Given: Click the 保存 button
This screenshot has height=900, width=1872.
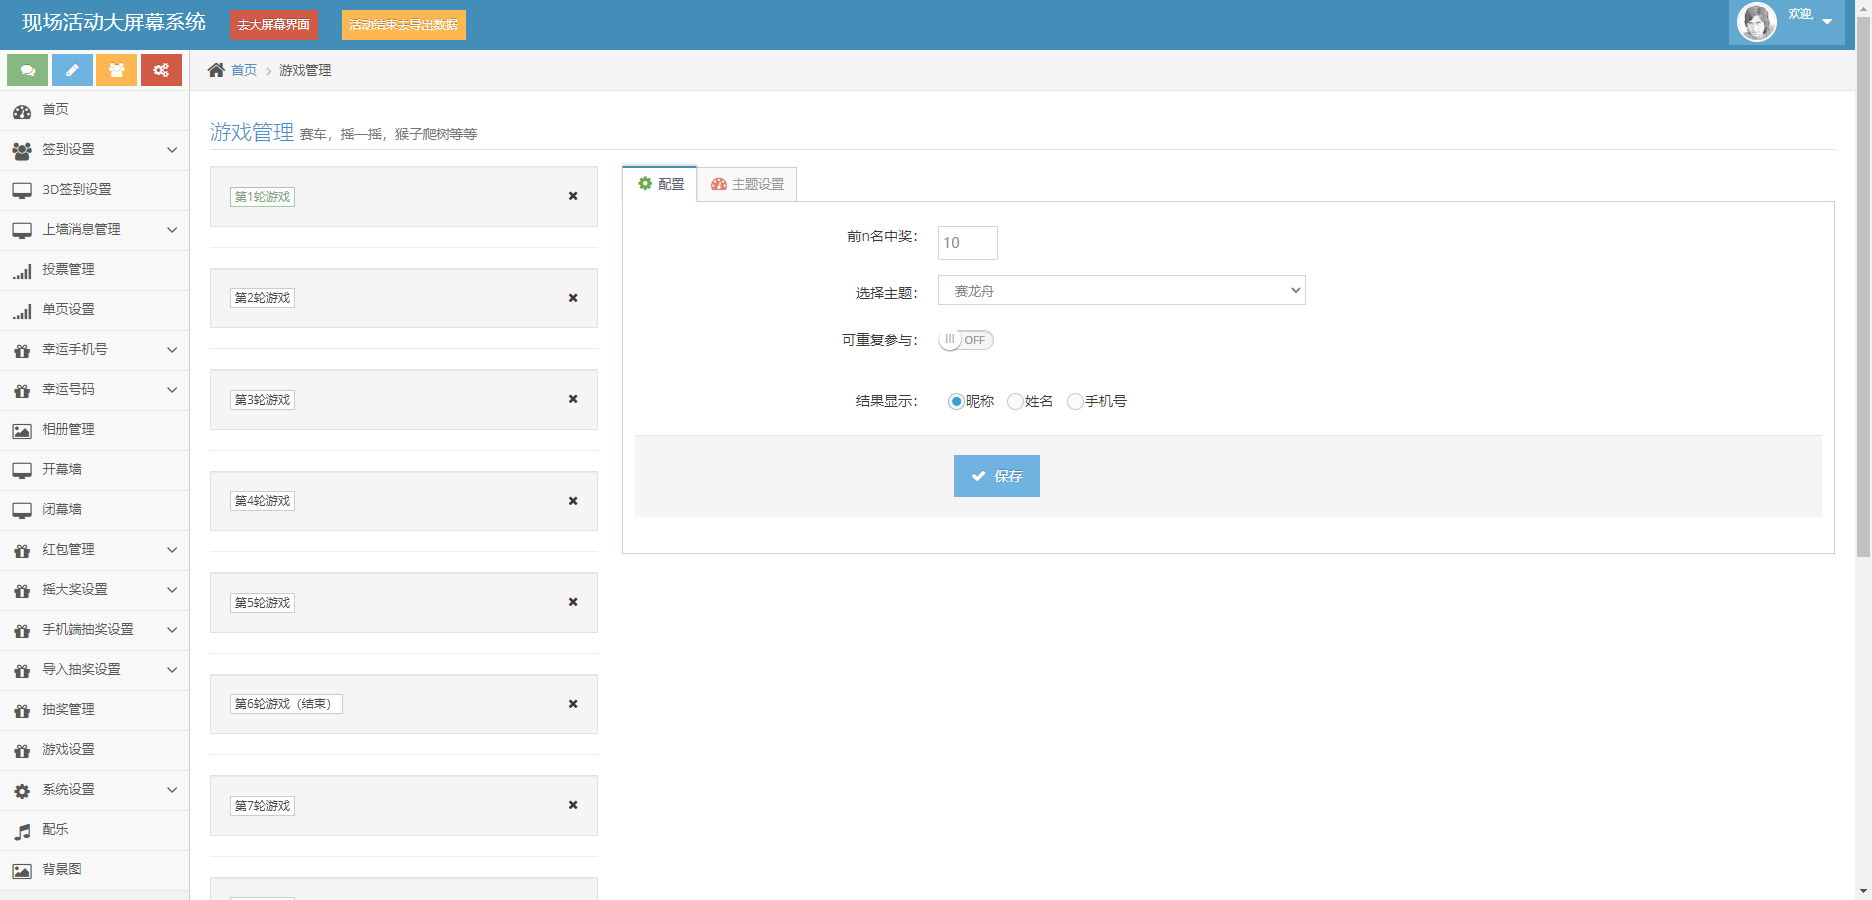Looking at the screenshot, I should (x=996, y=476).
